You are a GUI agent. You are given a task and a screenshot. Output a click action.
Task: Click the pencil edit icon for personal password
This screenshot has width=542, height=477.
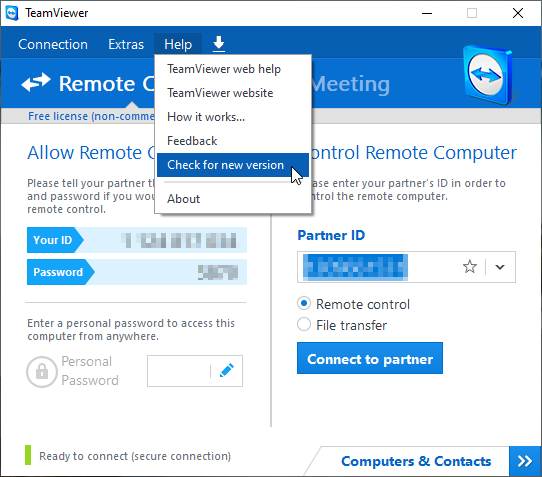[227, 371]
